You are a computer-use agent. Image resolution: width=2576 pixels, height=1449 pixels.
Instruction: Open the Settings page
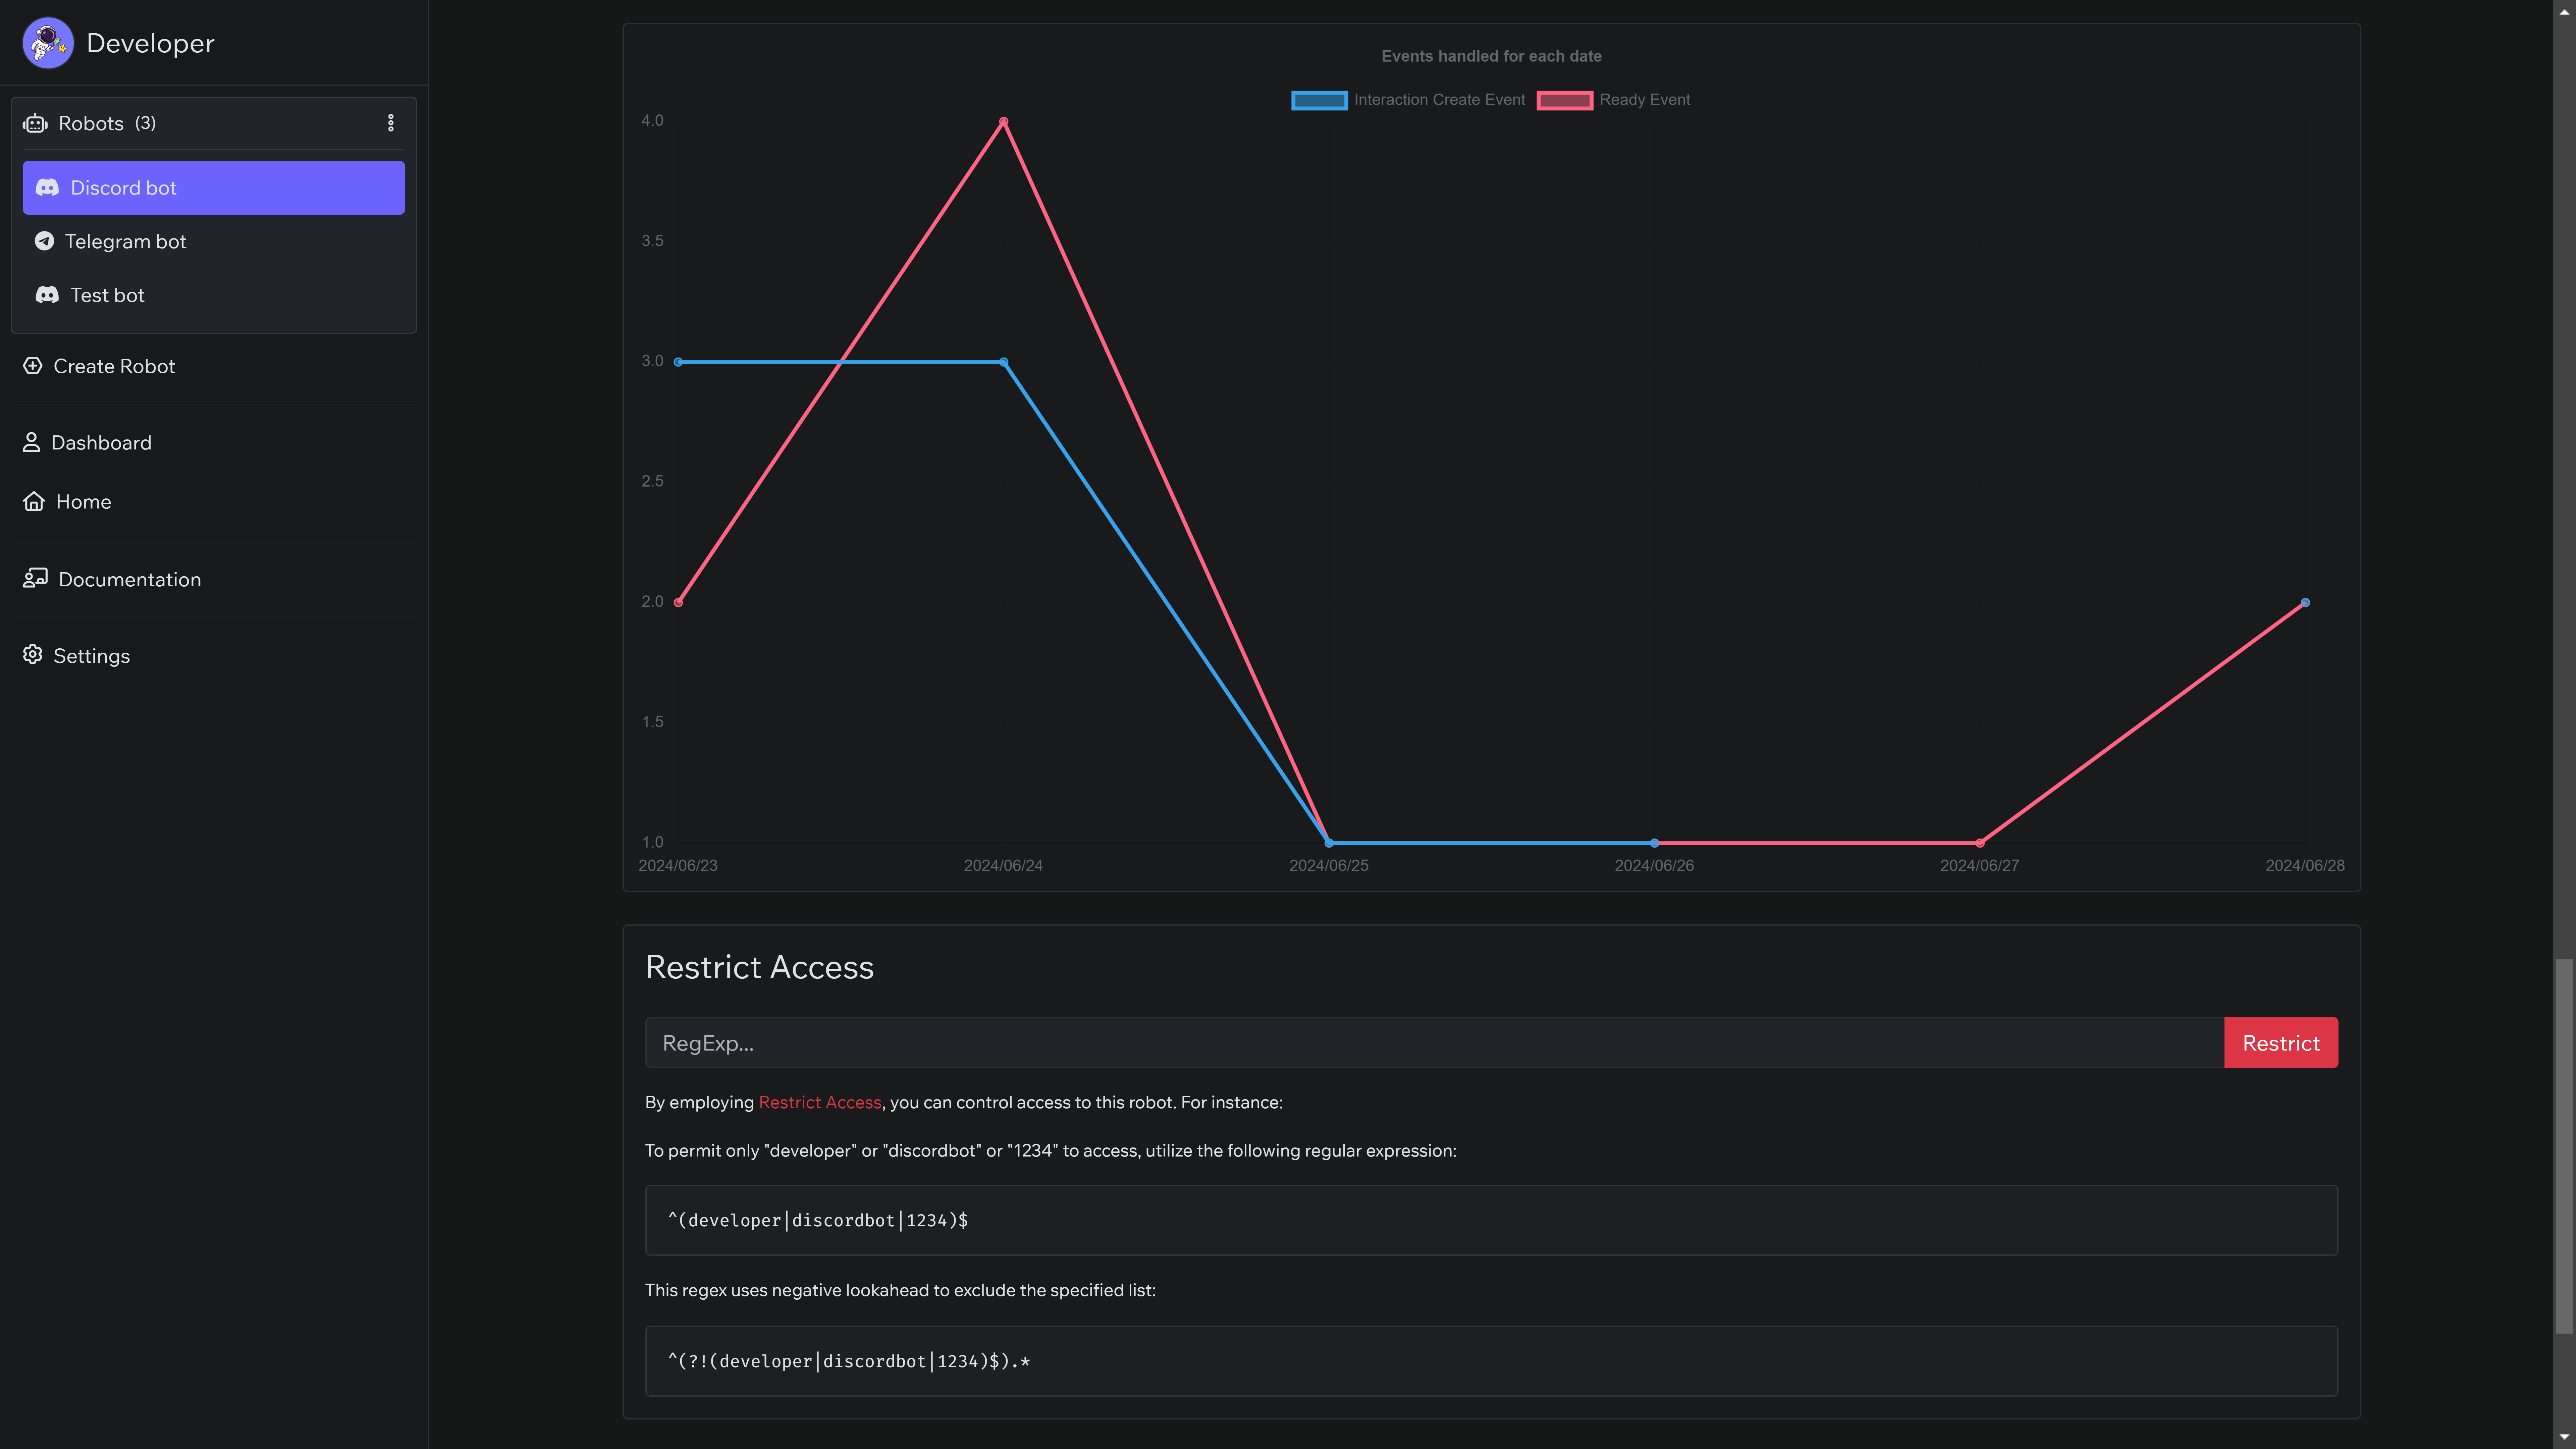91,656
